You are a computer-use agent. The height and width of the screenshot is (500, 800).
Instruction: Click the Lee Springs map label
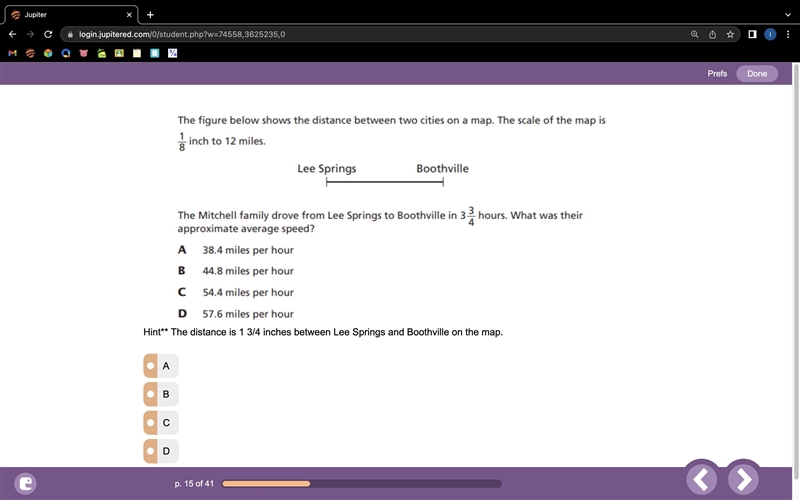click(327, 169)
